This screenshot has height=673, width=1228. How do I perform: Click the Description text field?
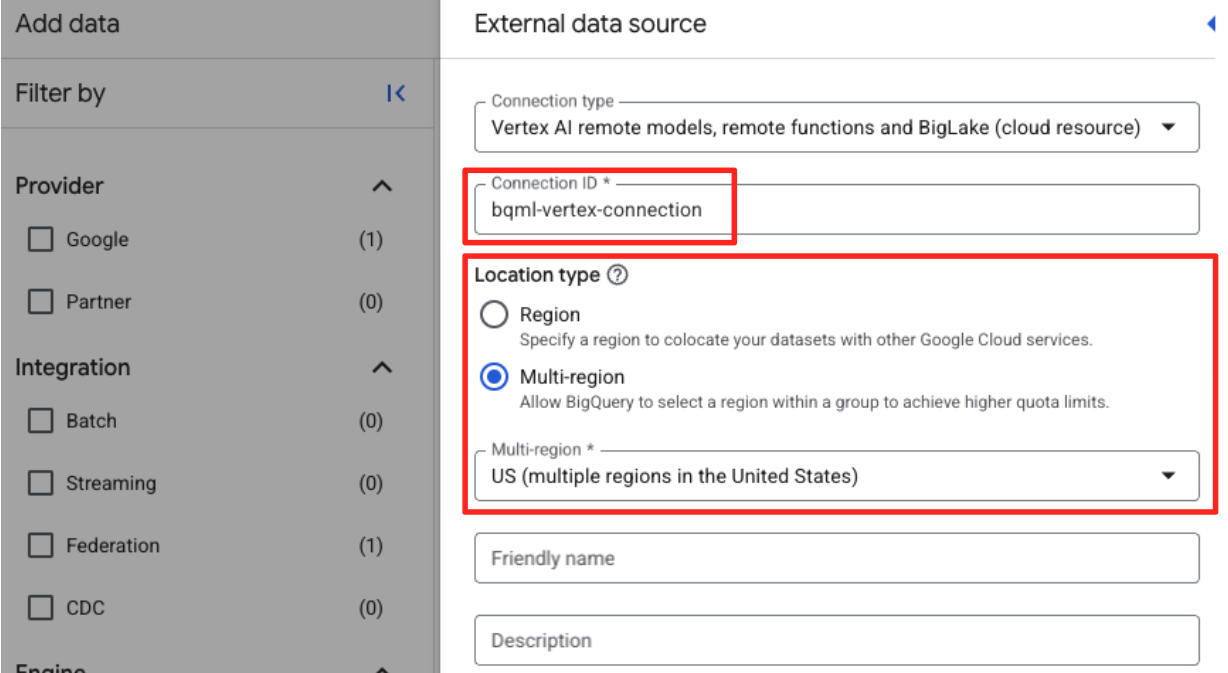coord(836,640)
